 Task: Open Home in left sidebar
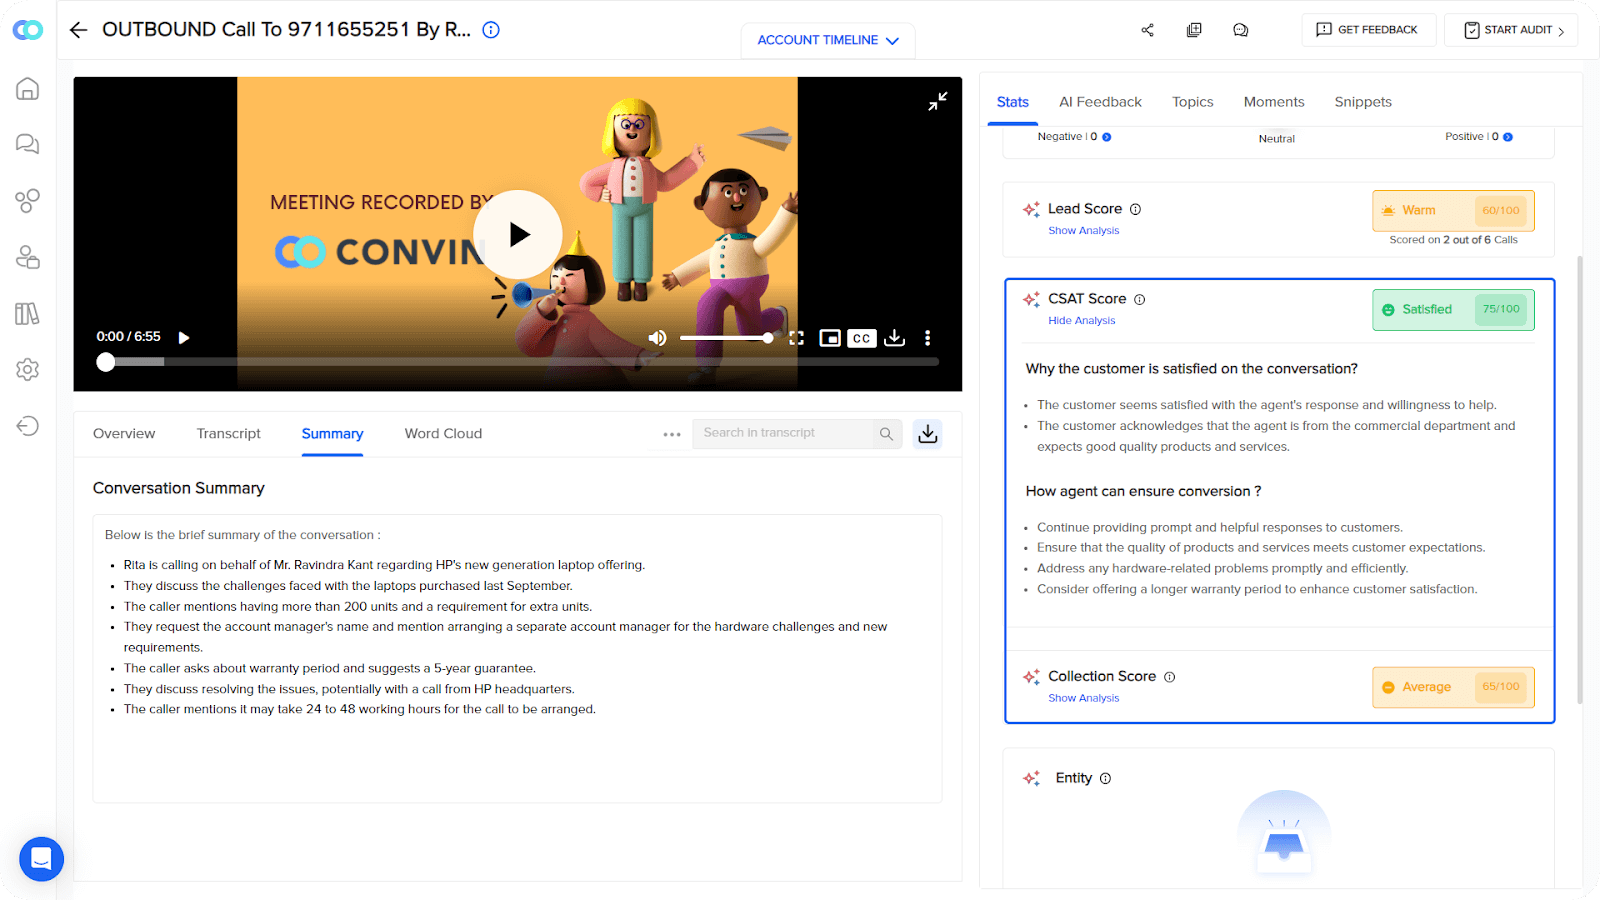pos(28,89)
